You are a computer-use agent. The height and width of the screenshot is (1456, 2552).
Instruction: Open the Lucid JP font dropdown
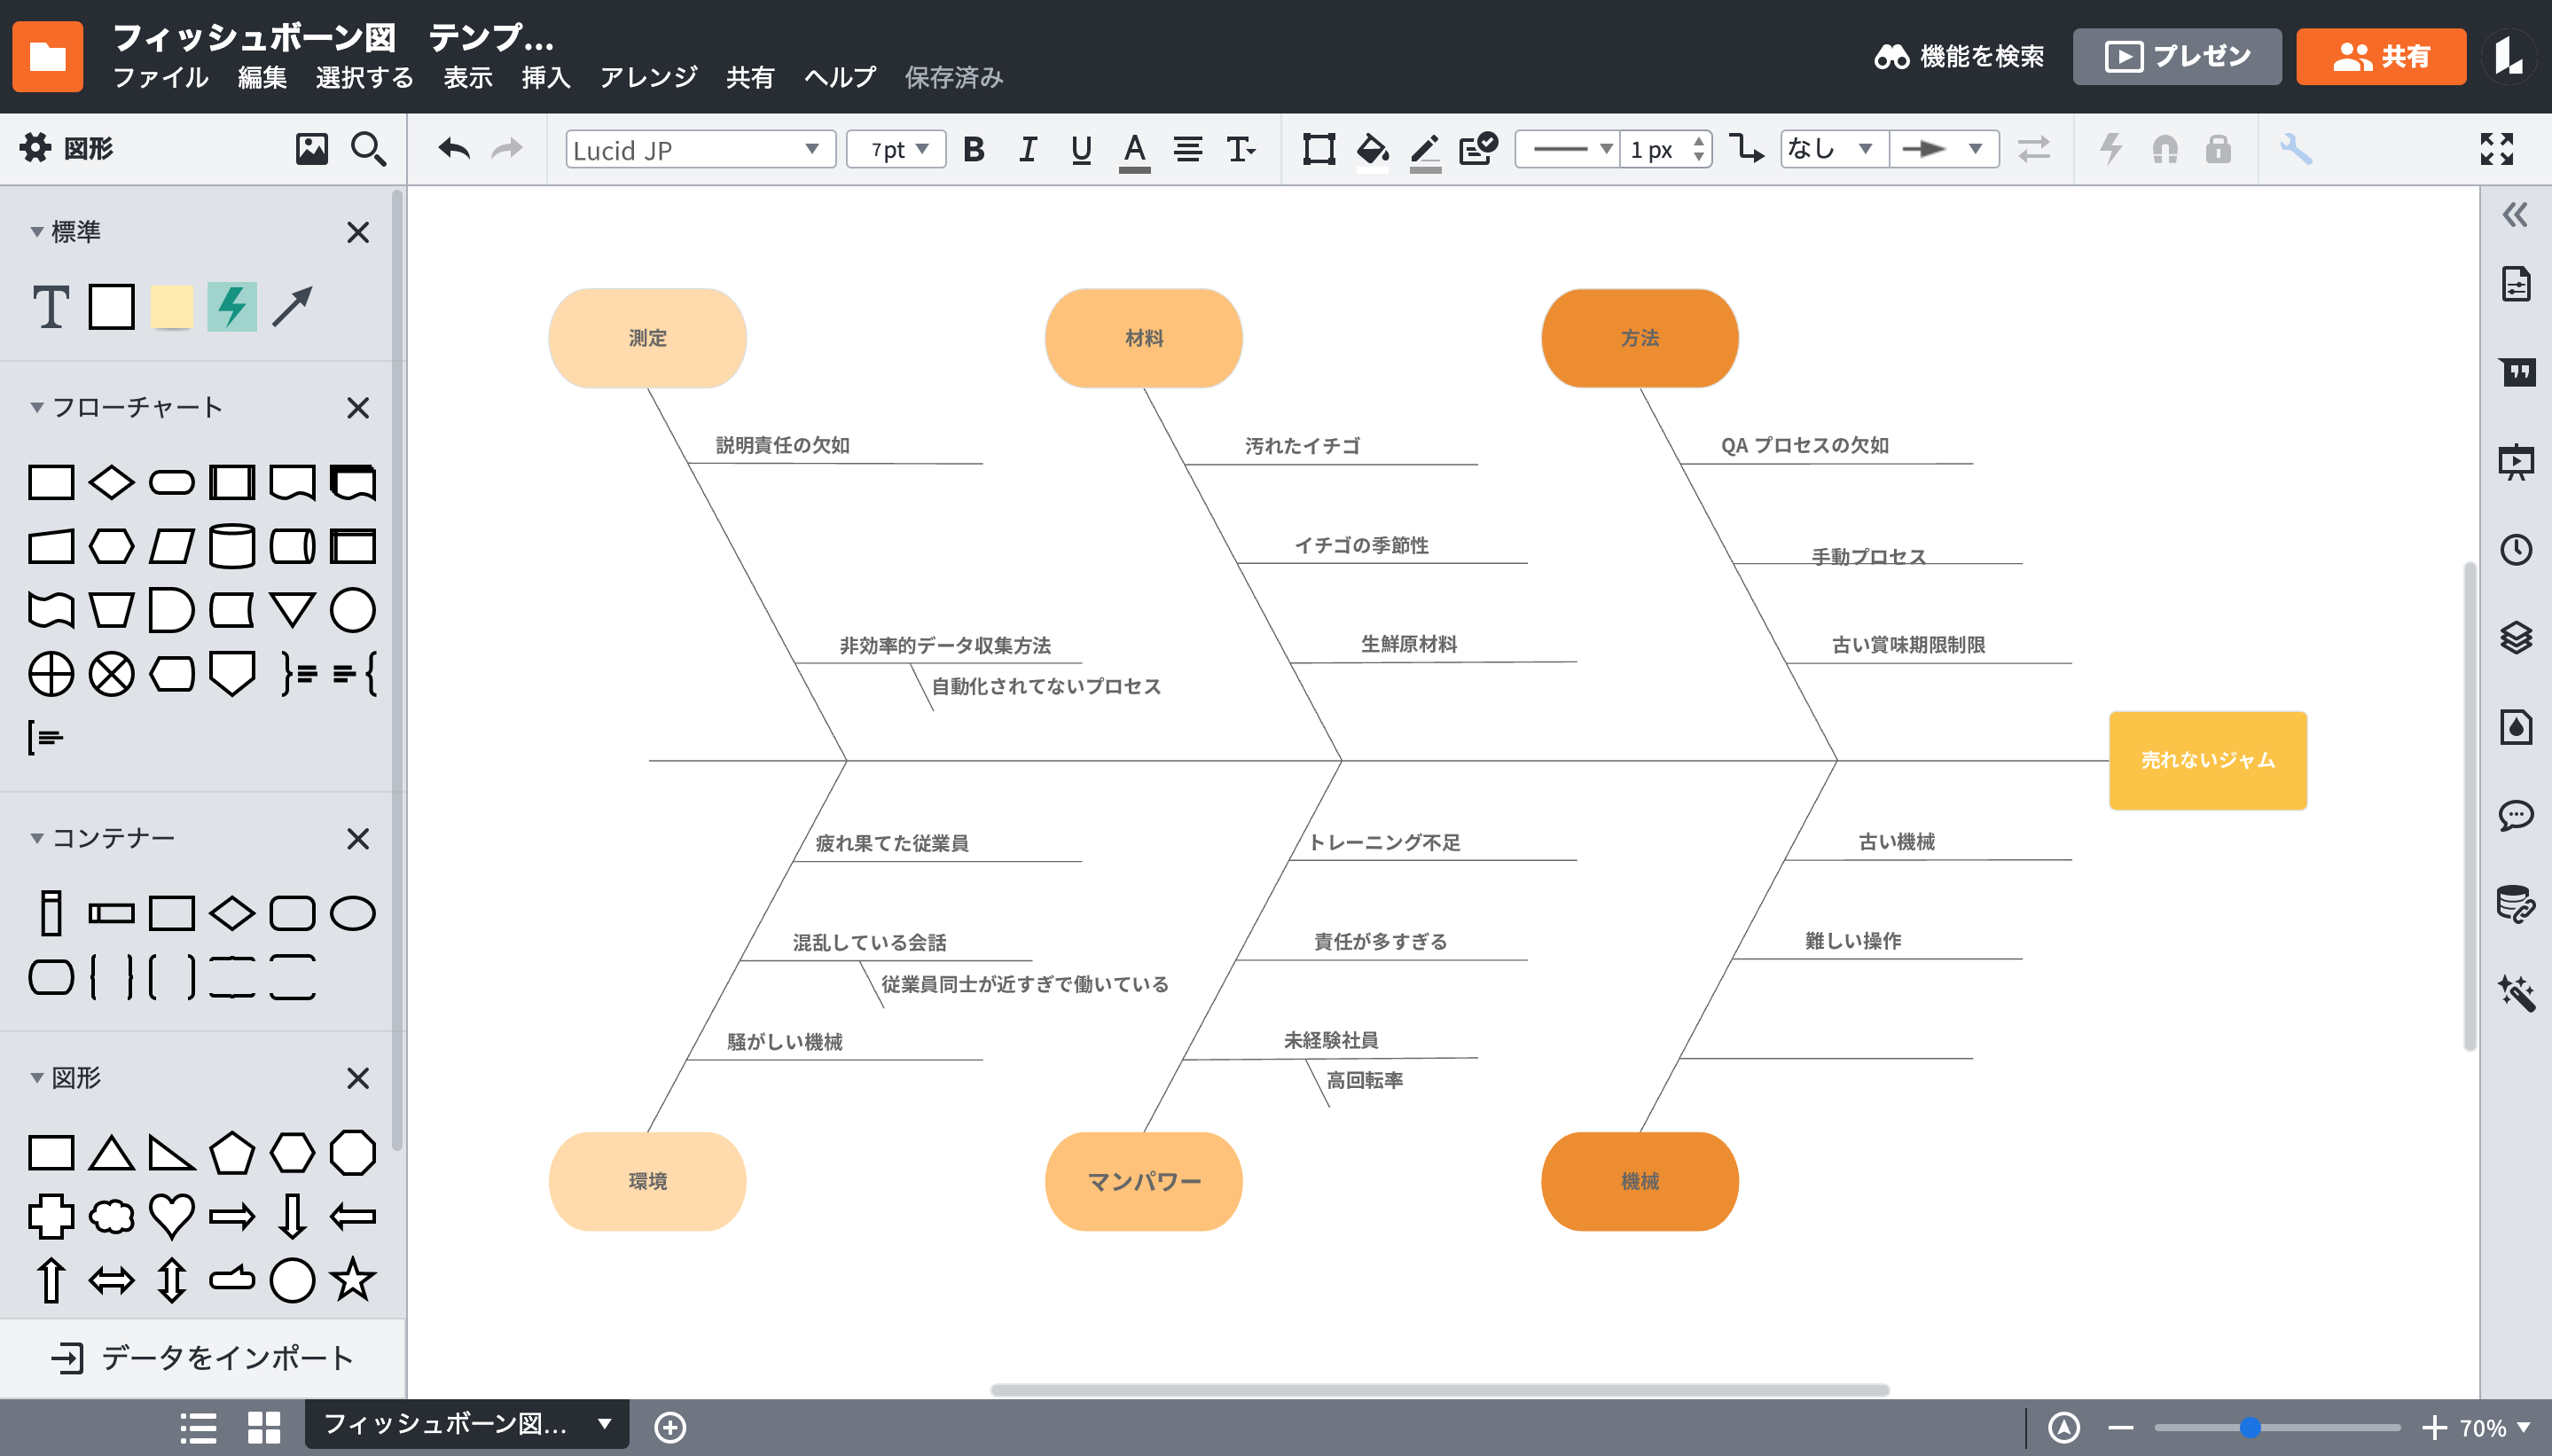[699, 149]
